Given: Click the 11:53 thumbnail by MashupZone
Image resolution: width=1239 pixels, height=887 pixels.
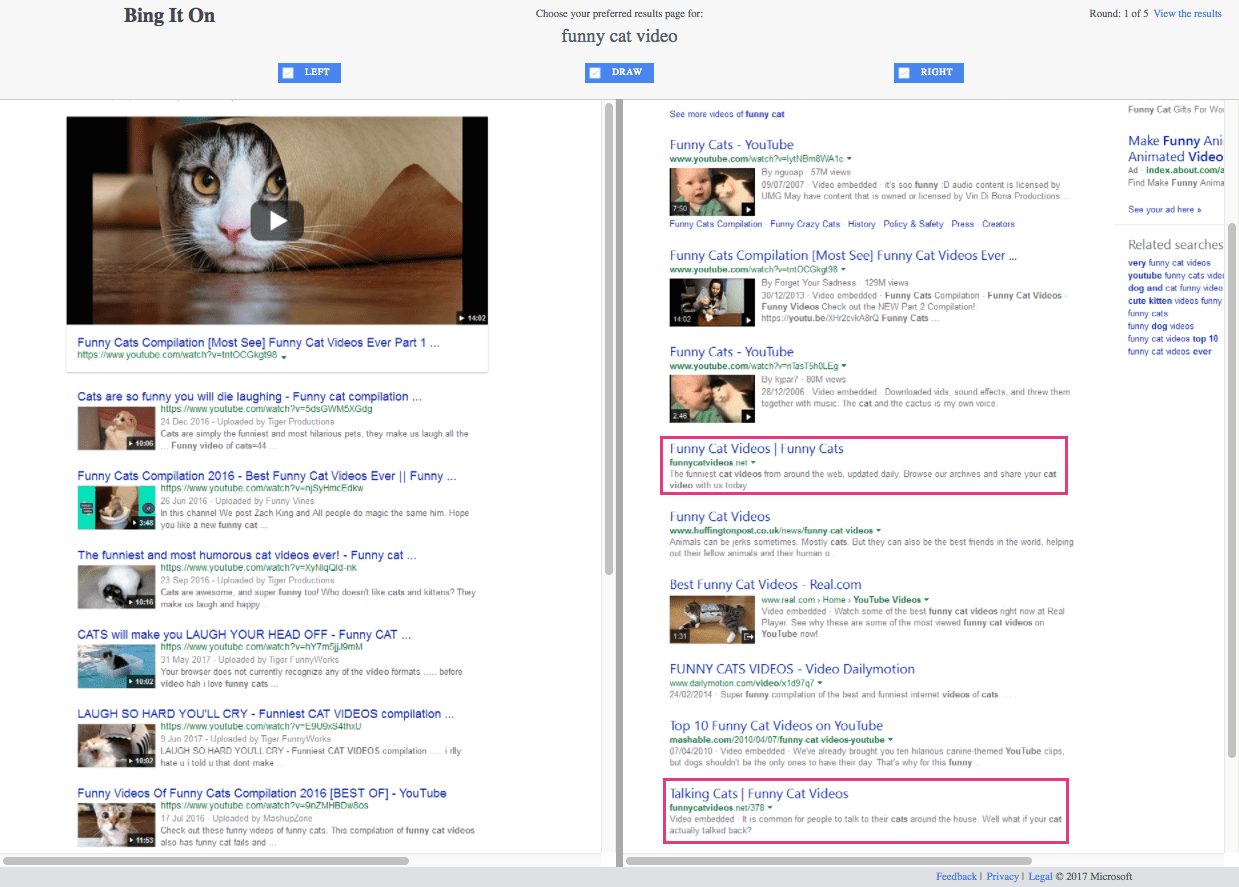Looking at the screenshot, I should (116, 825).
